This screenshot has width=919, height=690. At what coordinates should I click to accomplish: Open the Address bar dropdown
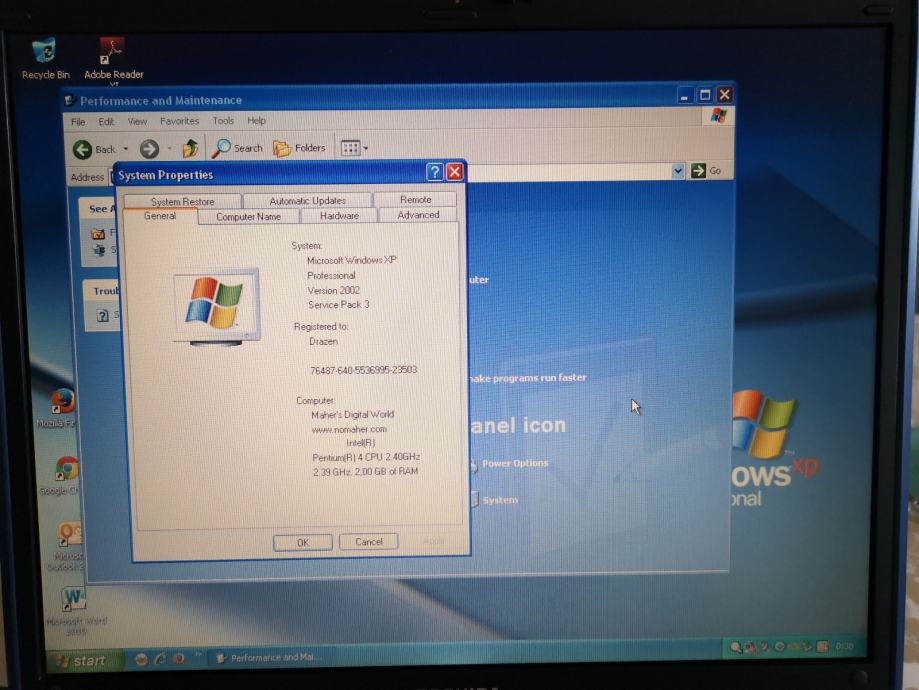(x=678, y=171)
